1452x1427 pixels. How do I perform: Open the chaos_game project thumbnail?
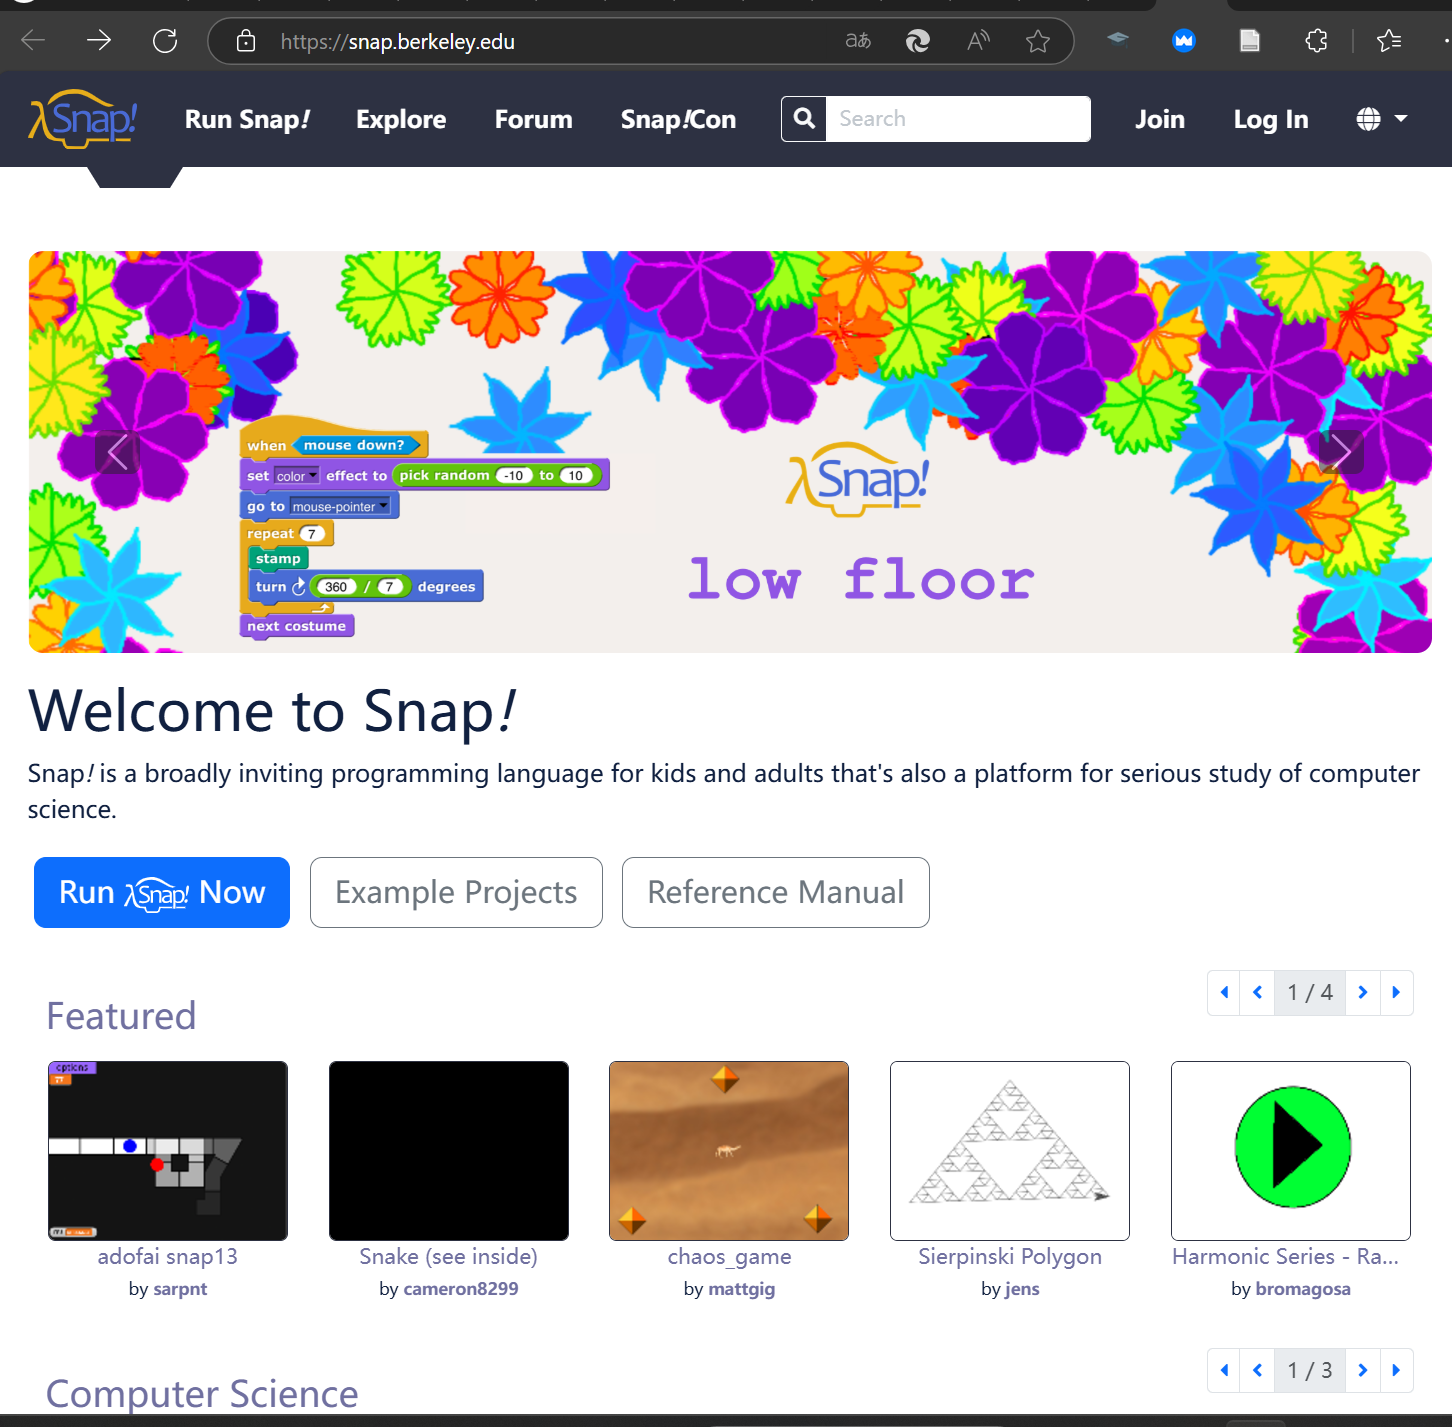(729, 1151)
